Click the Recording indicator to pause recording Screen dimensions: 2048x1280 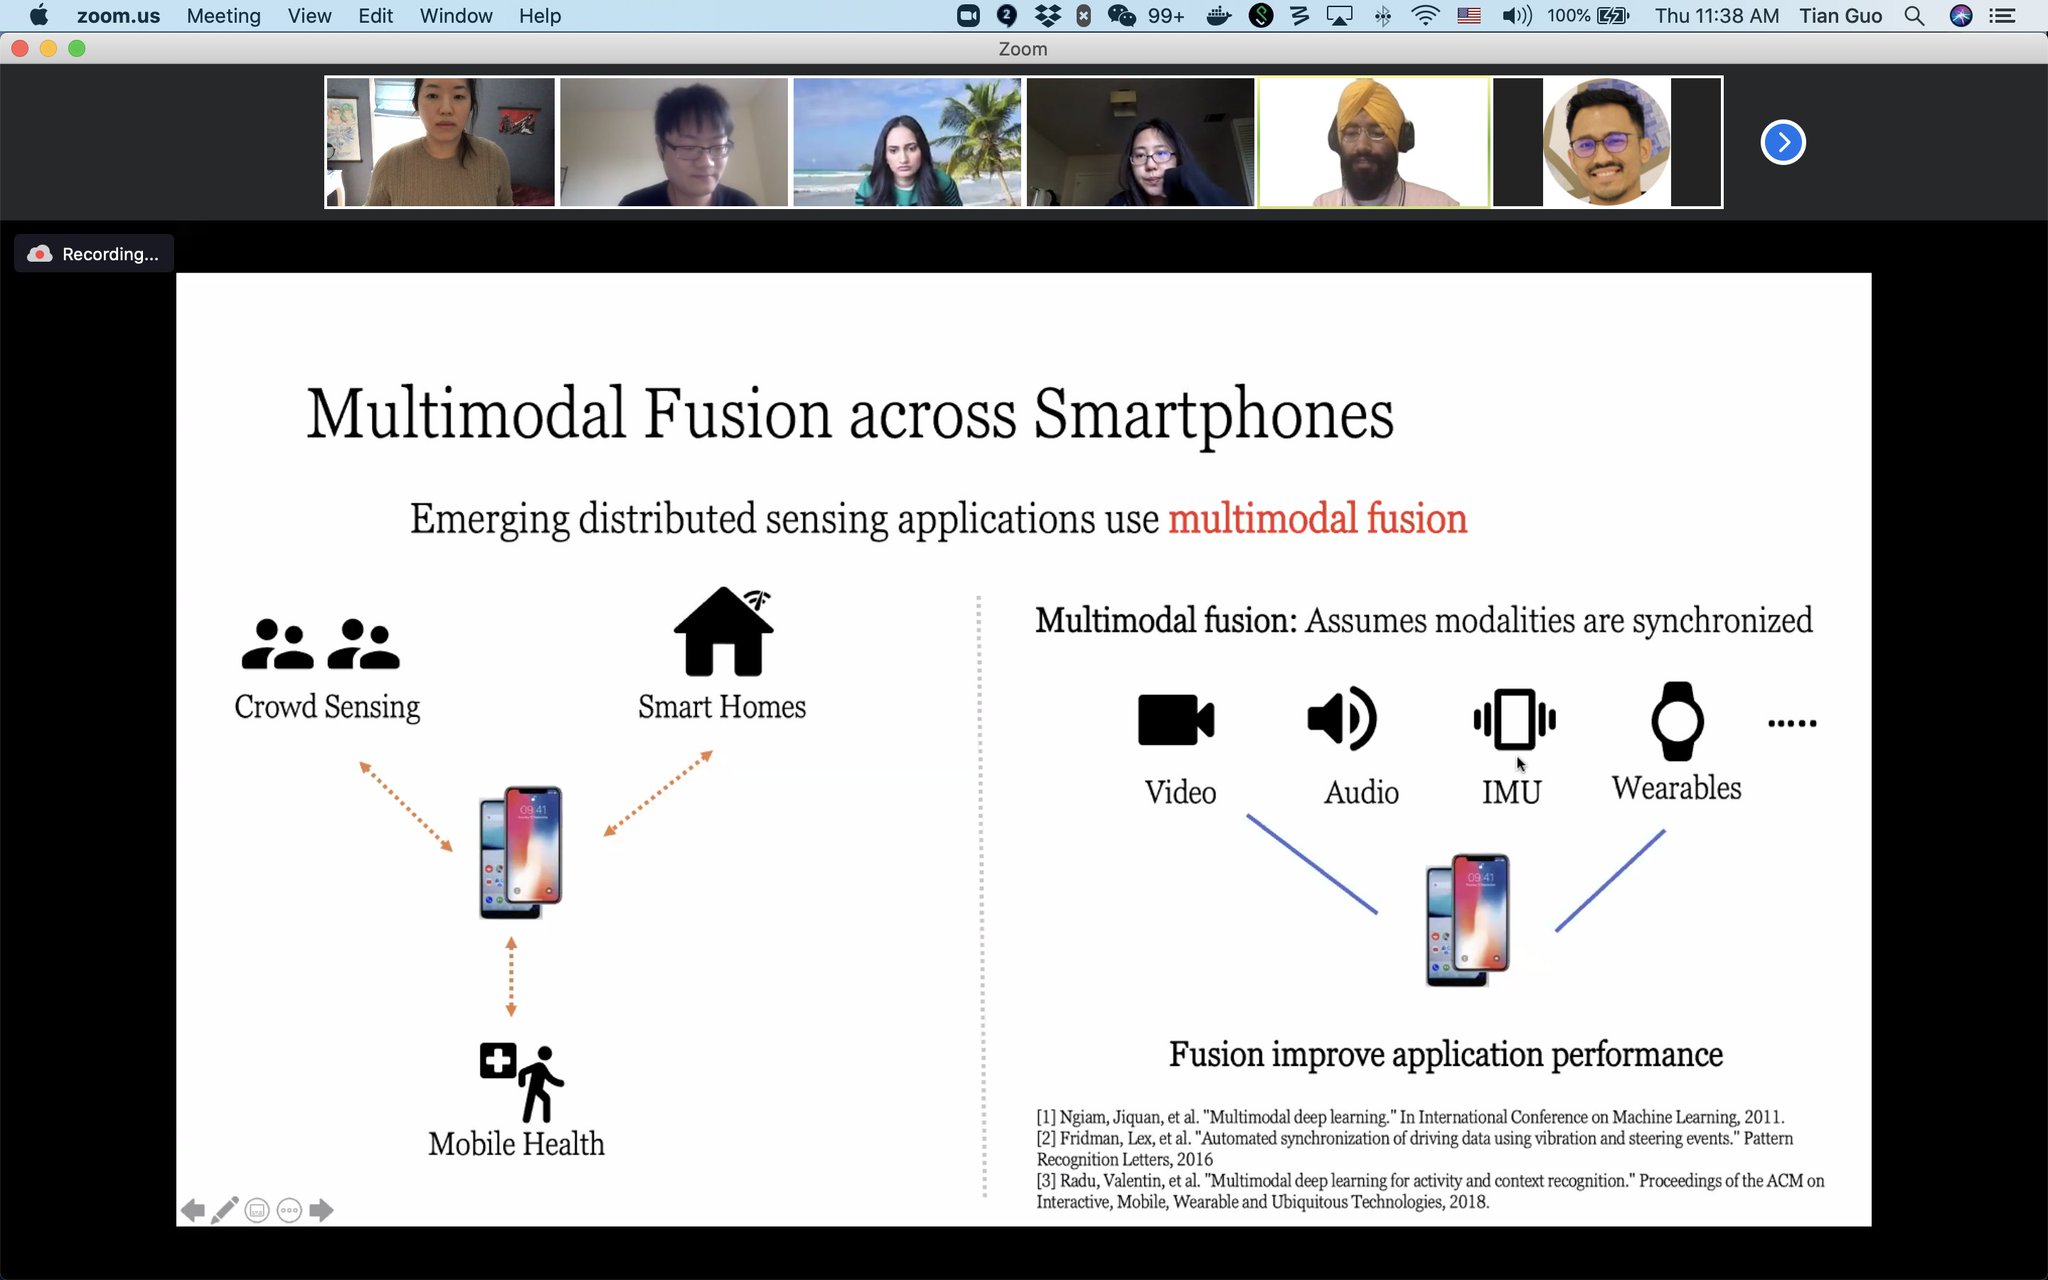pyautogui.click(x=93, y=253)
